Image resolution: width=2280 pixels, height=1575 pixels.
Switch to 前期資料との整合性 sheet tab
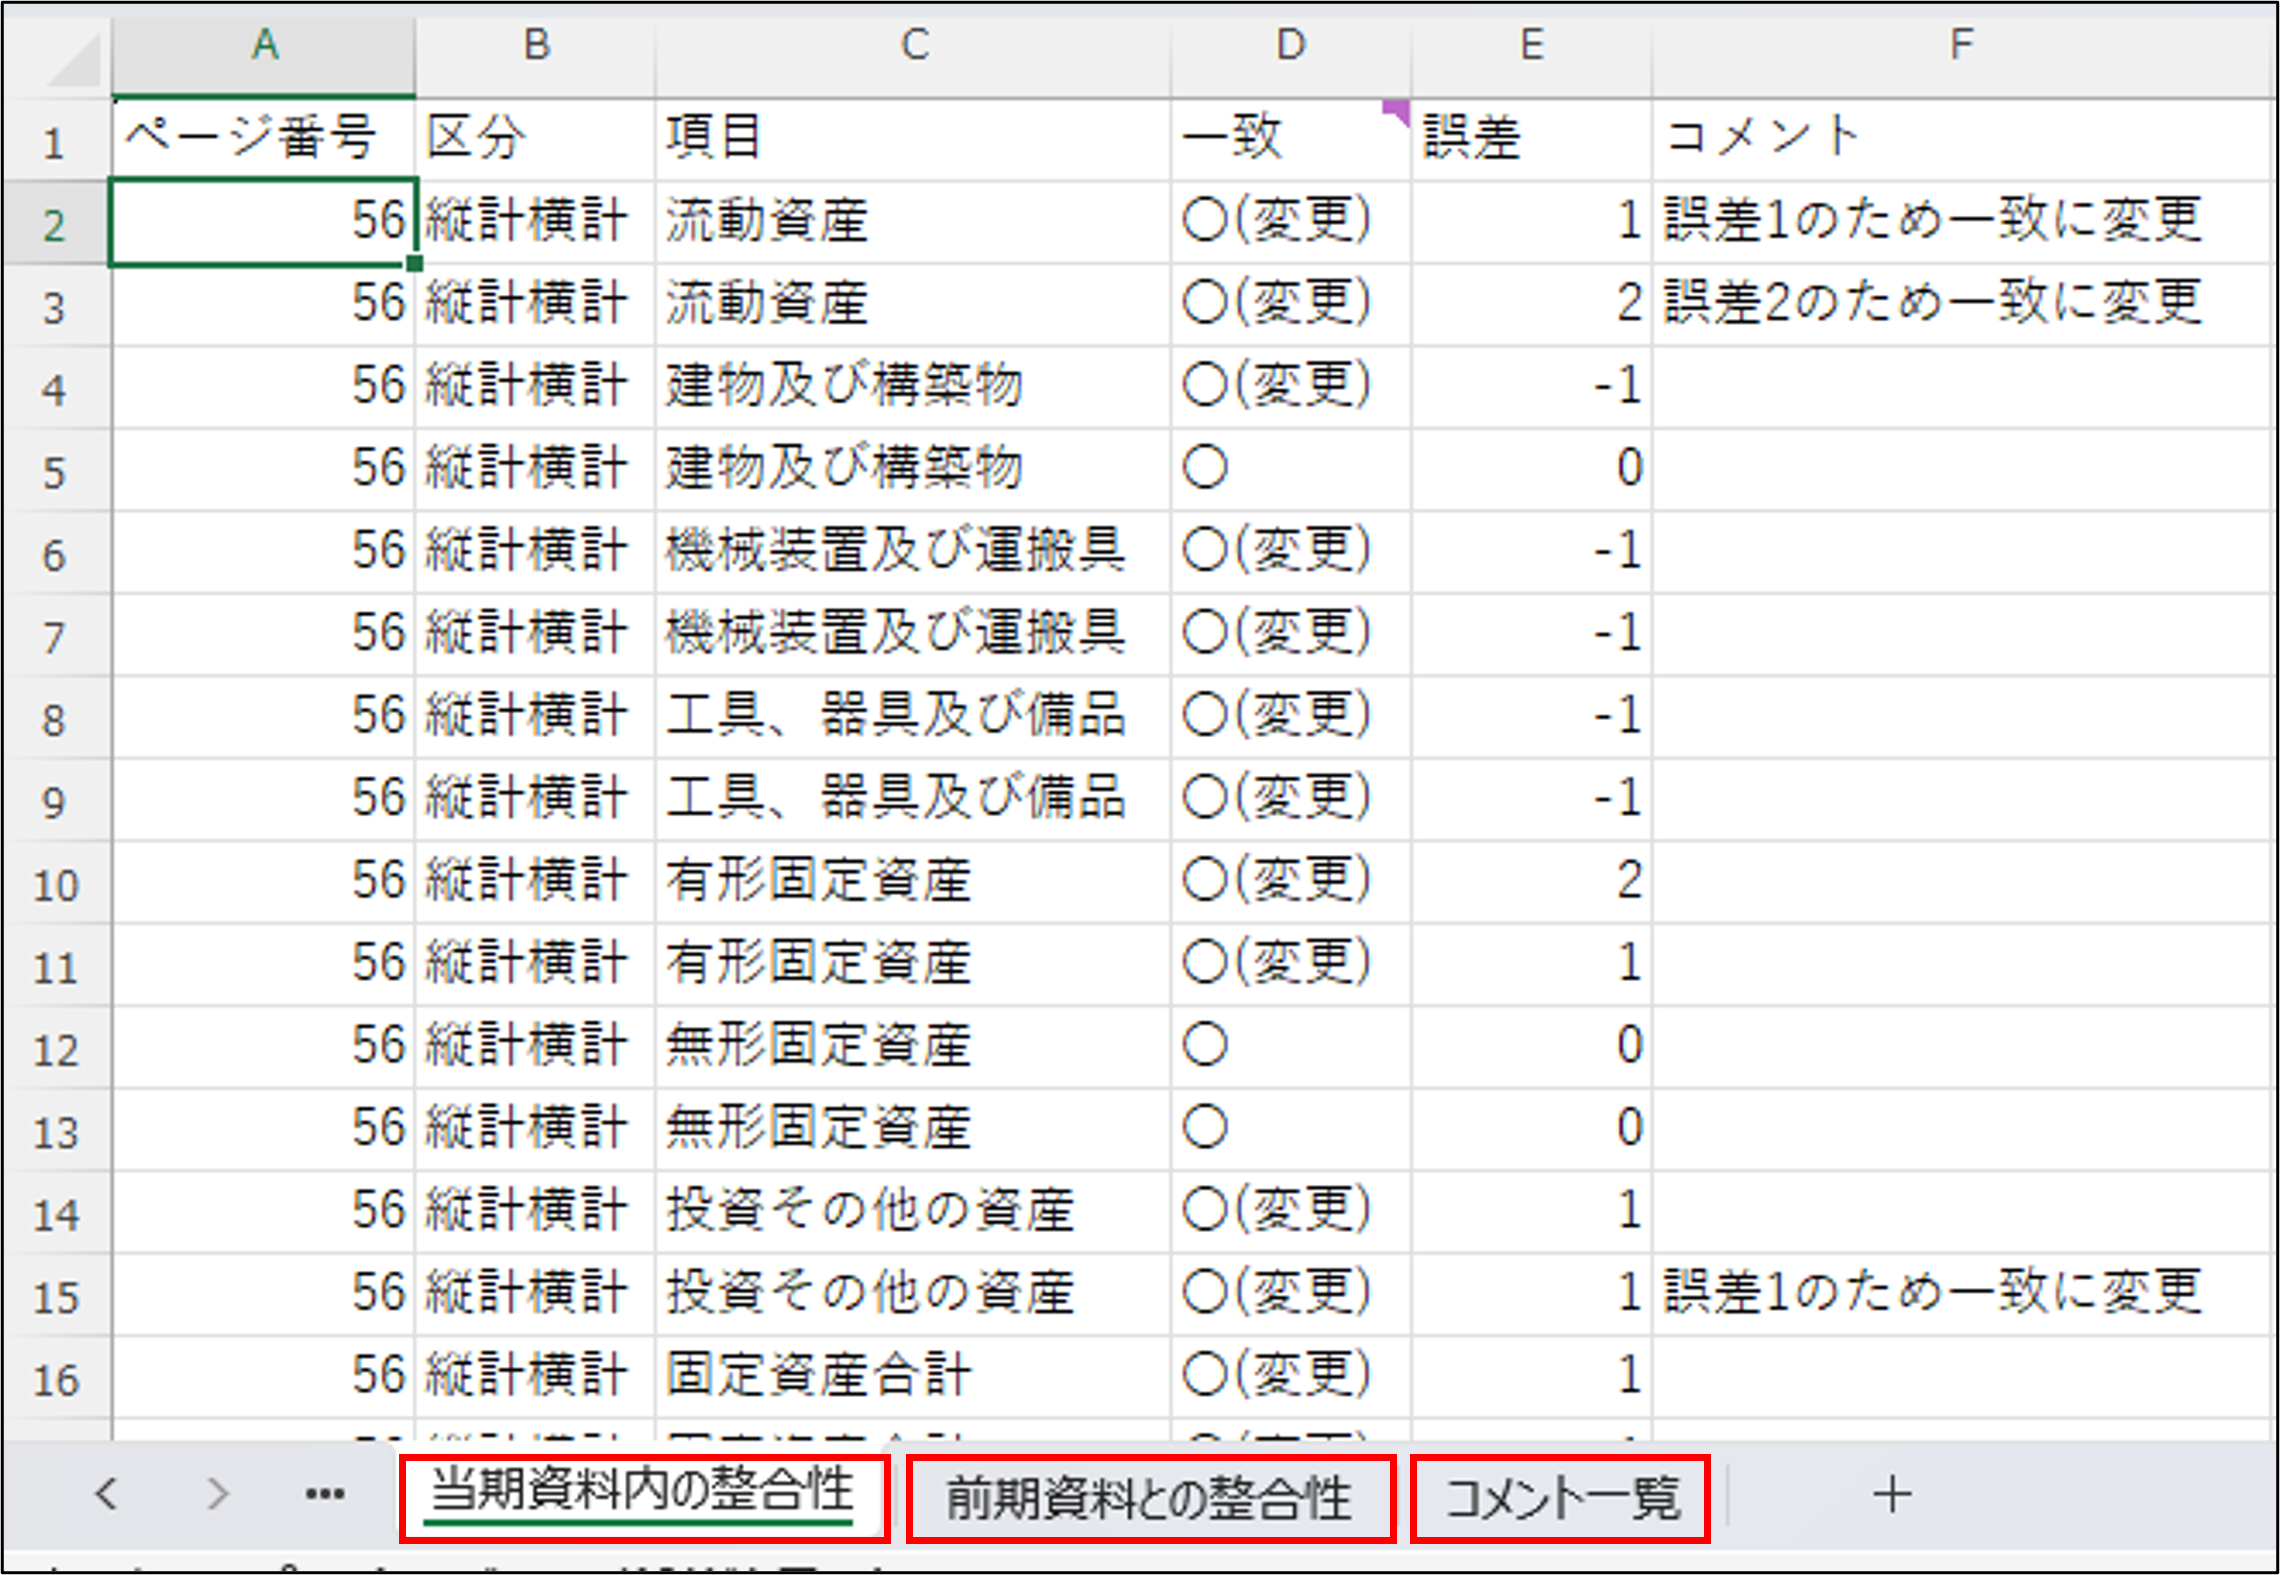[1150, 1498]
